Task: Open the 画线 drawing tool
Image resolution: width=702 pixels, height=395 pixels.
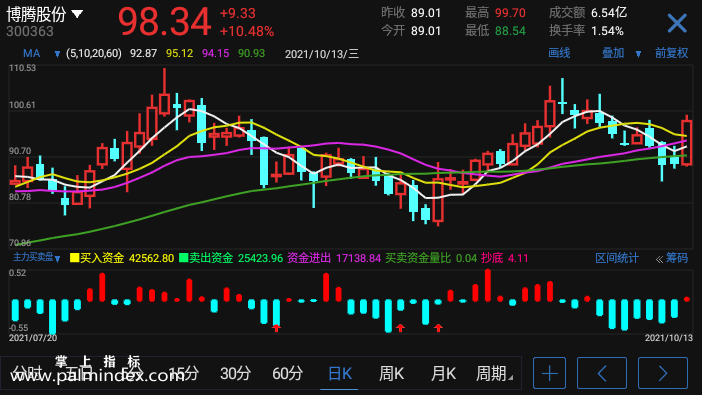Action: pyautogui.click(x=559, y=53)
